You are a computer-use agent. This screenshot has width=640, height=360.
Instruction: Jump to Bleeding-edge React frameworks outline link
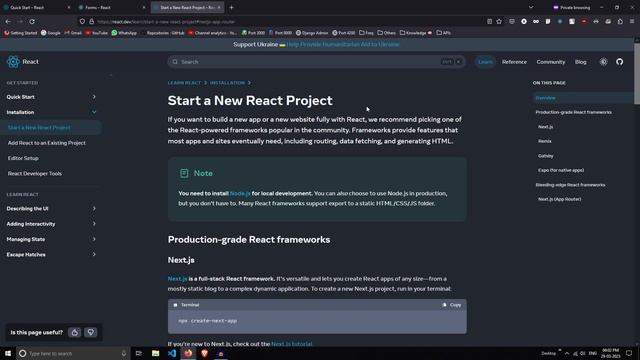tap(570, 185)
